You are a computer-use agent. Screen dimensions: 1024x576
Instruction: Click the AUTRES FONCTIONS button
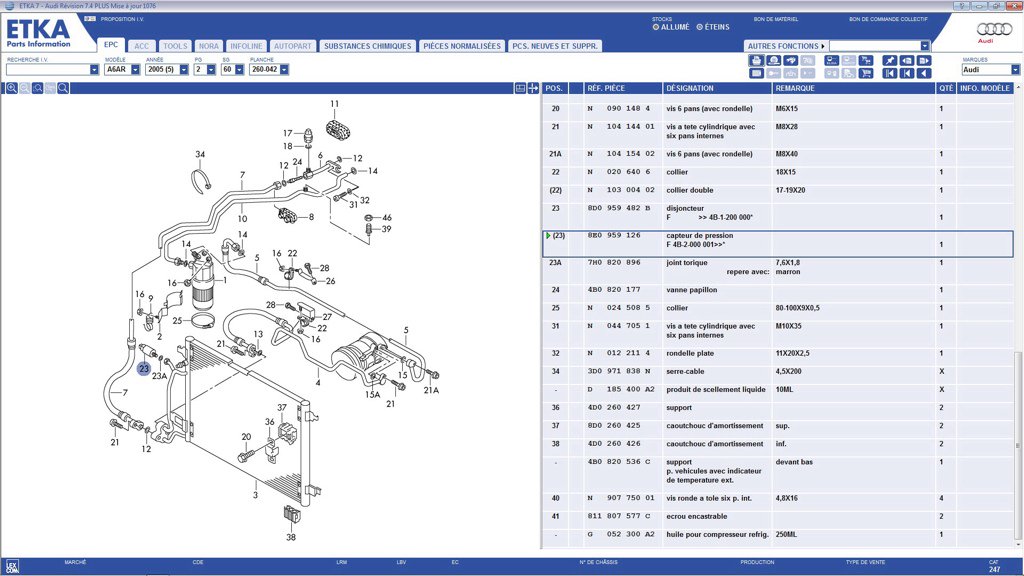[x=786, y=46]
